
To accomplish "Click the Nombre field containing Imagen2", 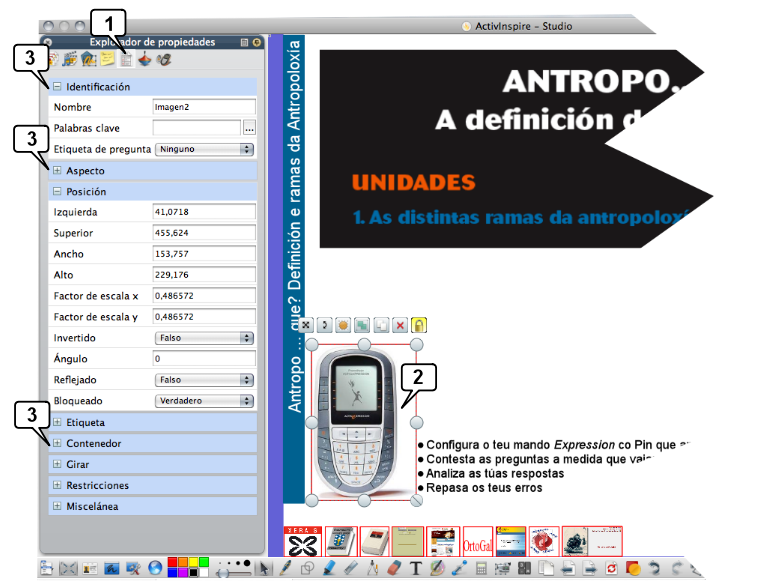I will pos(204,107).
